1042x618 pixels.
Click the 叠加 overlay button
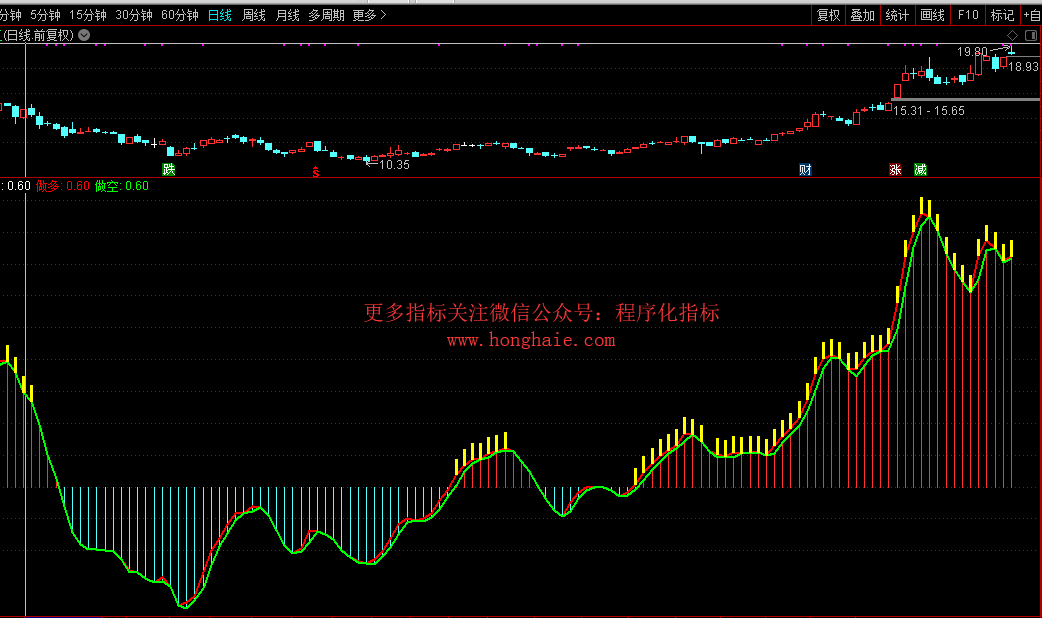tap(862, 15)
